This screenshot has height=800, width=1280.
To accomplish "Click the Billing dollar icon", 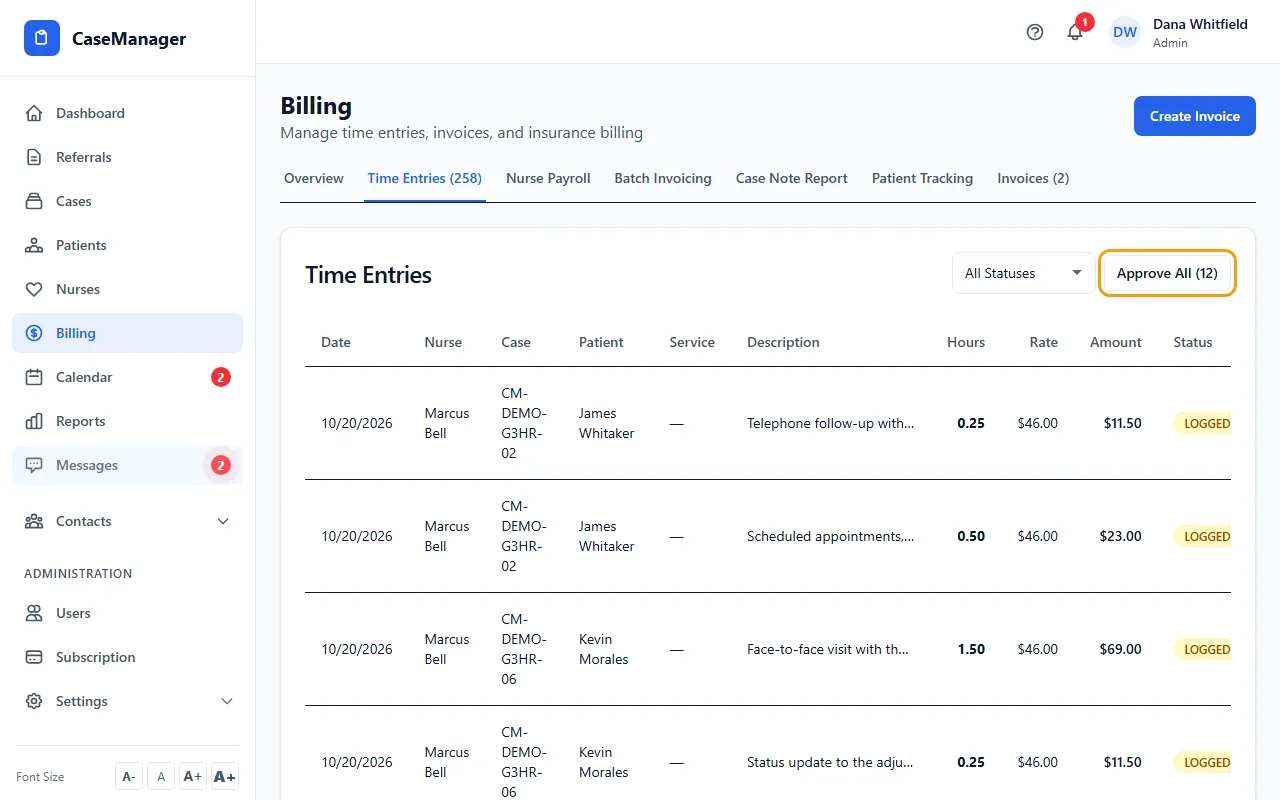I will tap(34, 333).
